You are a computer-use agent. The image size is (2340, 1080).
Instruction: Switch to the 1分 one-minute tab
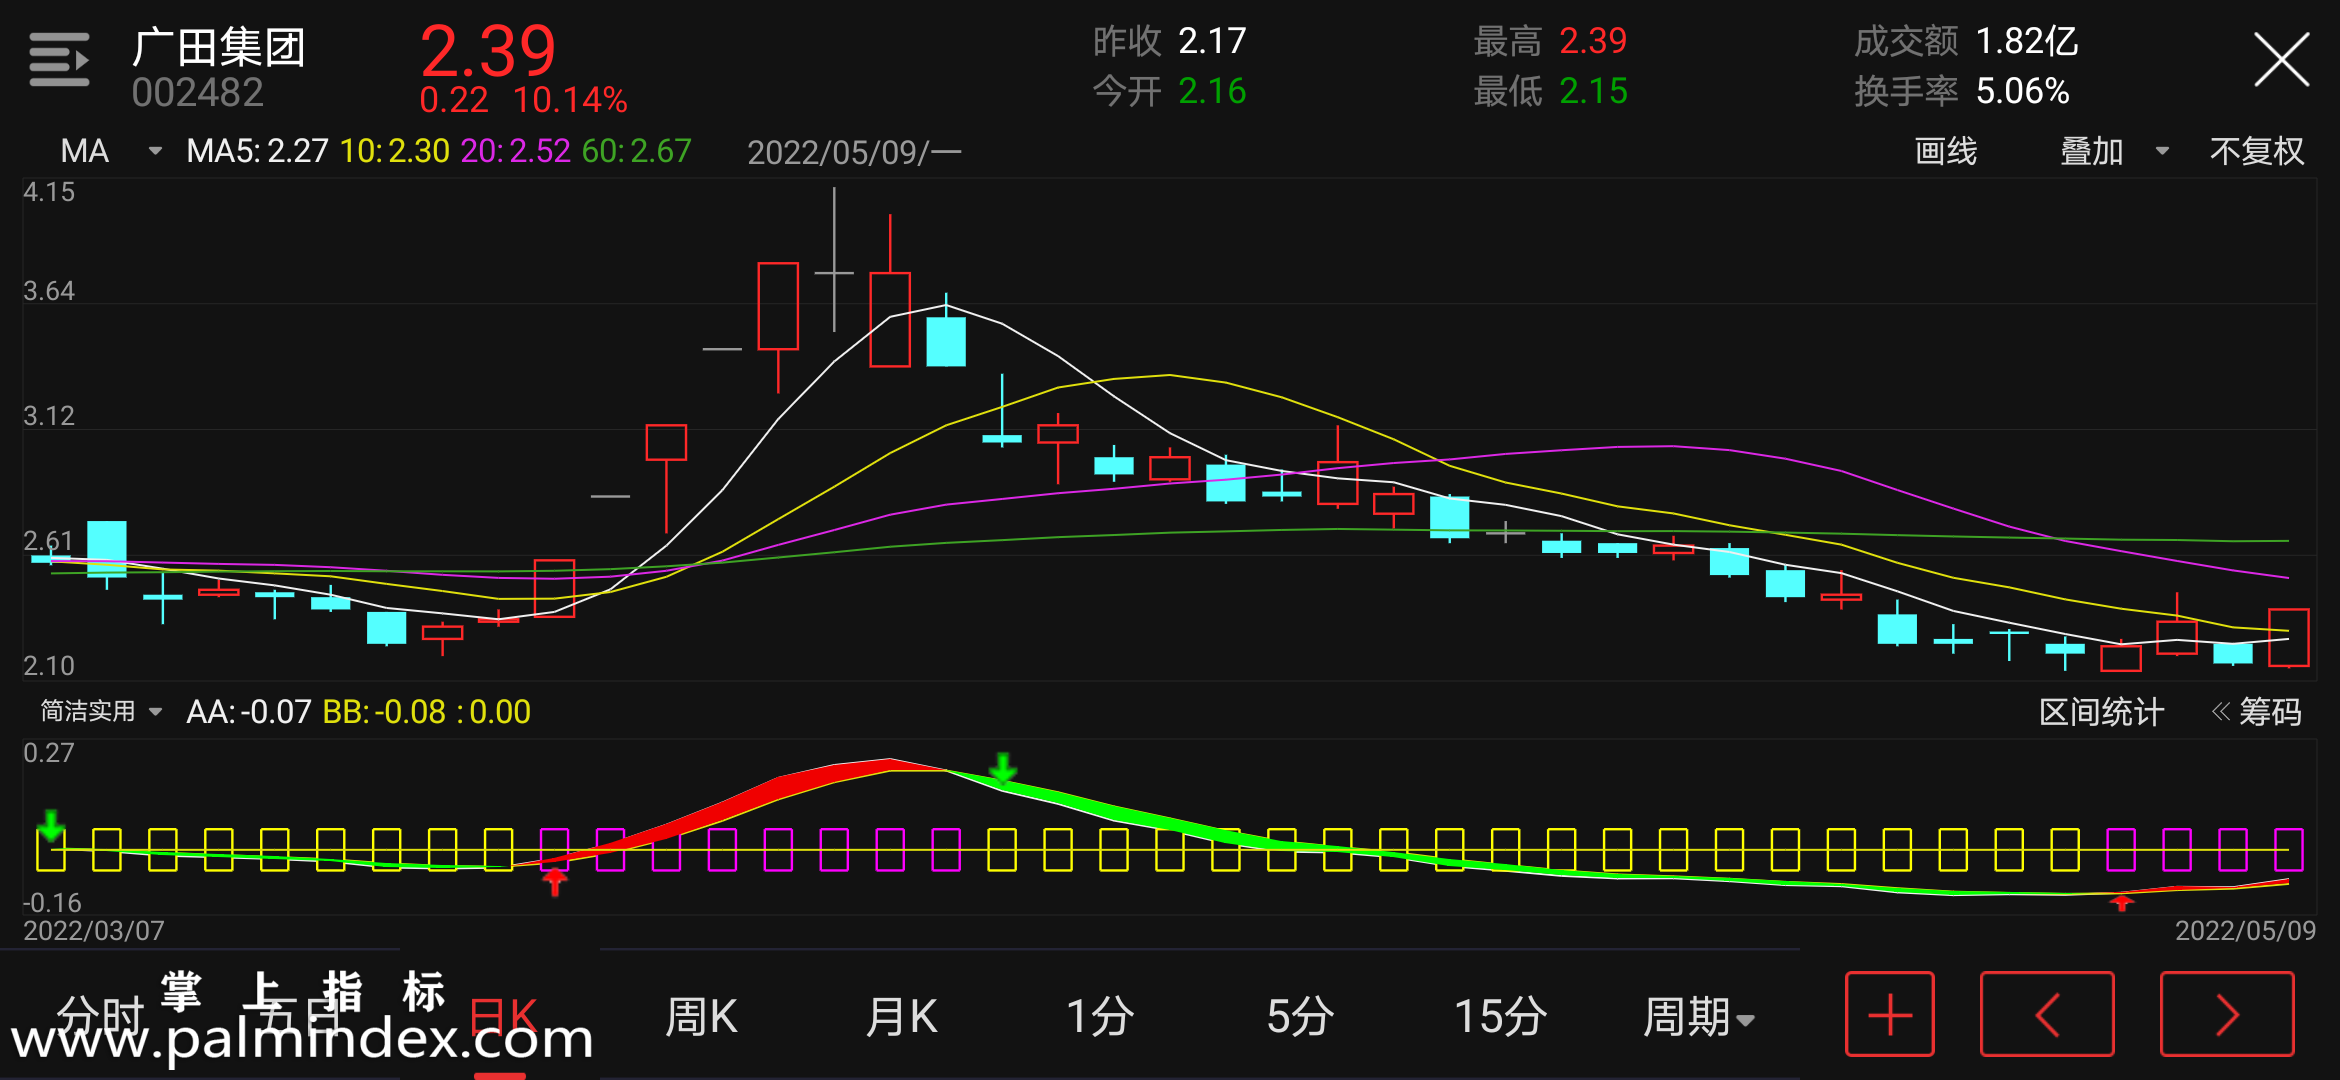1100,1016
